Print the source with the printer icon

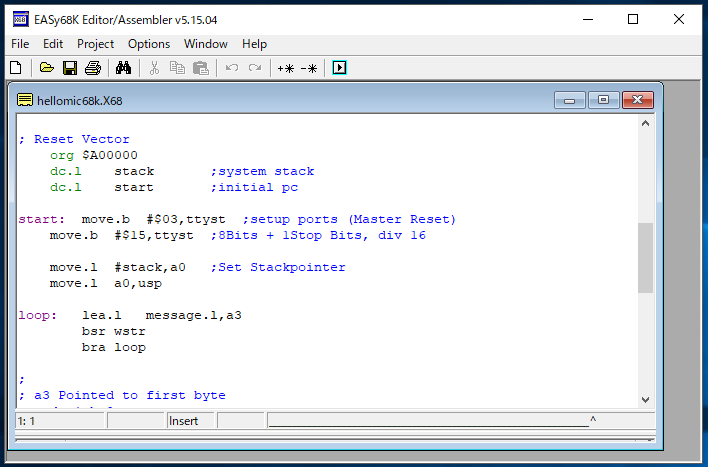(x=93, y=68)
